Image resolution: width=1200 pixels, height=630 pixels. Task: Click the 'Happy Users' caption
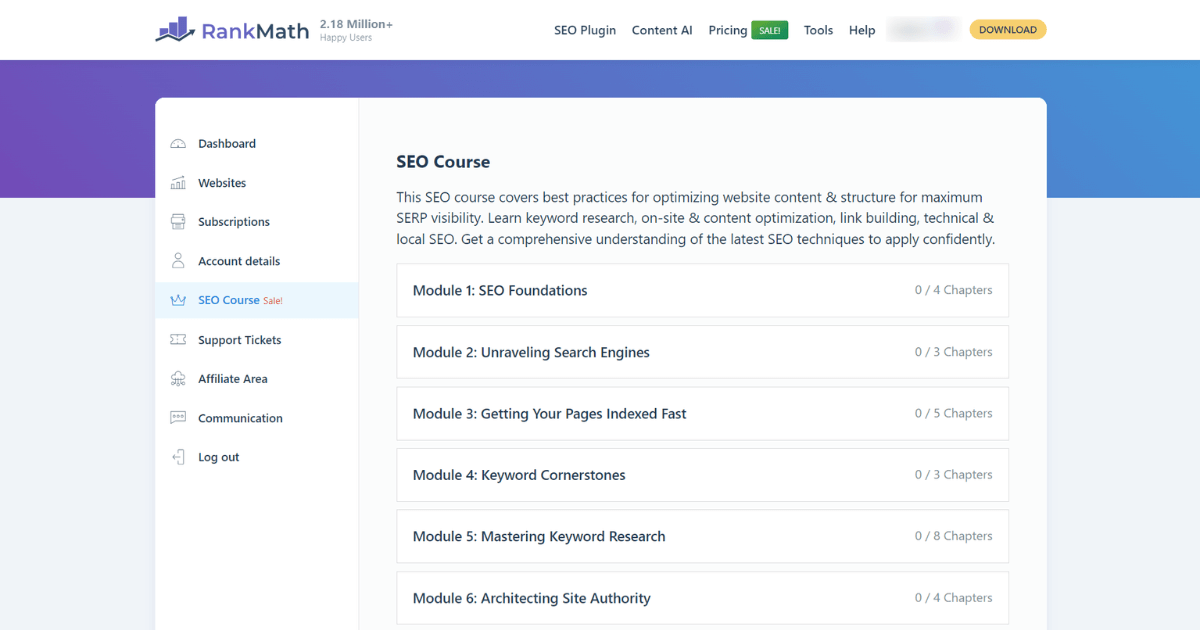pyautogui.click(x=346, y=38)
